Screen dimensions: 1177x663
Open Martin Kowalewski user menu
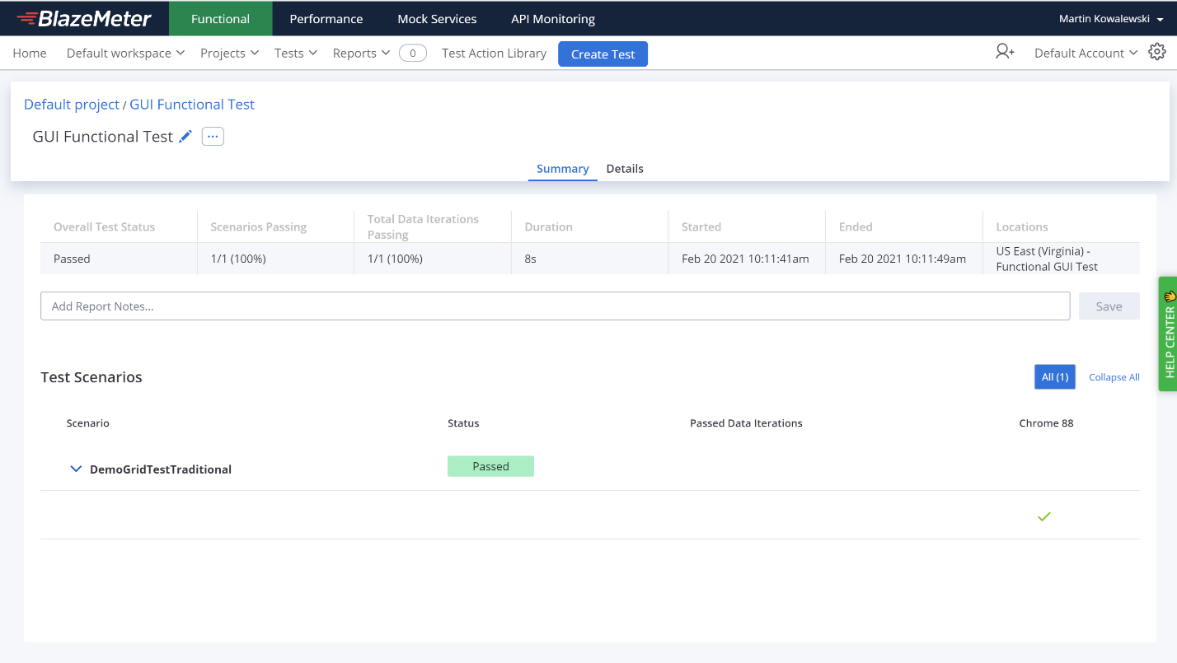pyautogui.click(x=1111, y=19)
